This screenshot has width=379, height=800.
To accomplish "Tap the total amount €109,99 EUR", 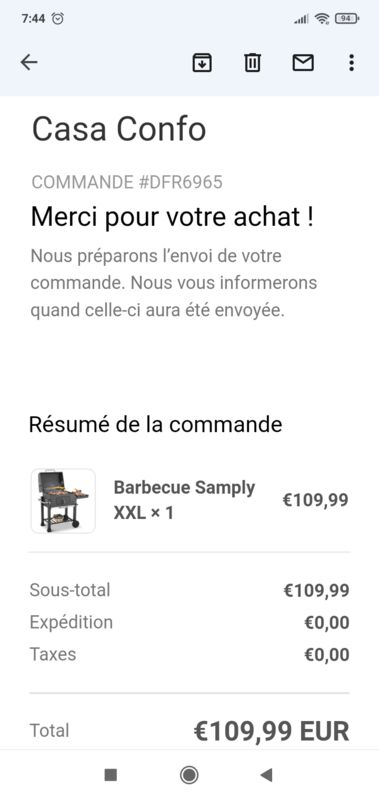I will click(x=271, y=731).
